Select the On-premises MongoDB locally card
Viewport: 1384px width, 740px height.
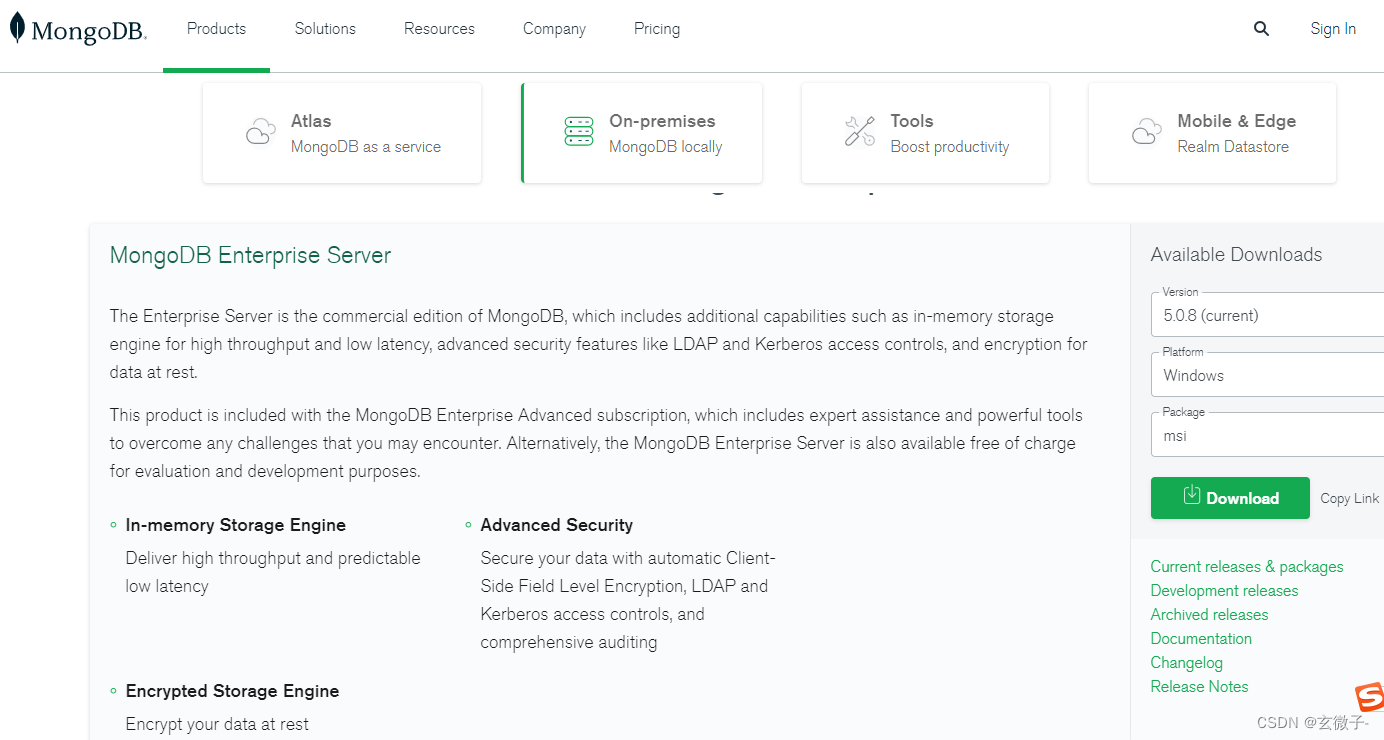[641, 133]
